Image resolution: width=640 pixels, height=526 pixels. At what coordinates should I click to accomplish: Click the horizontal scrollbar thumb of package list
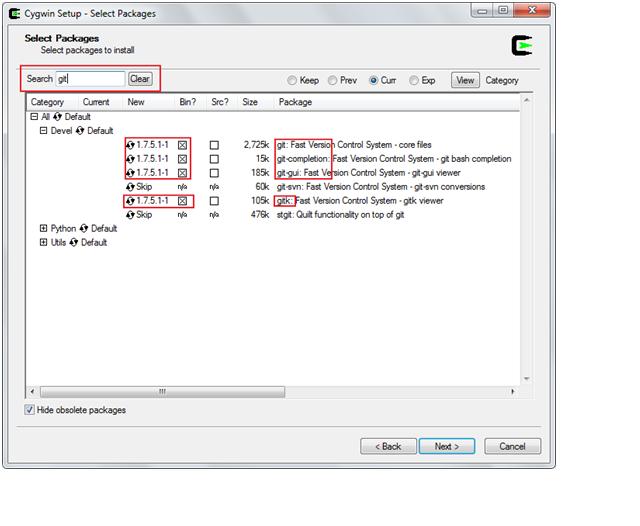[x=162, y=392]
